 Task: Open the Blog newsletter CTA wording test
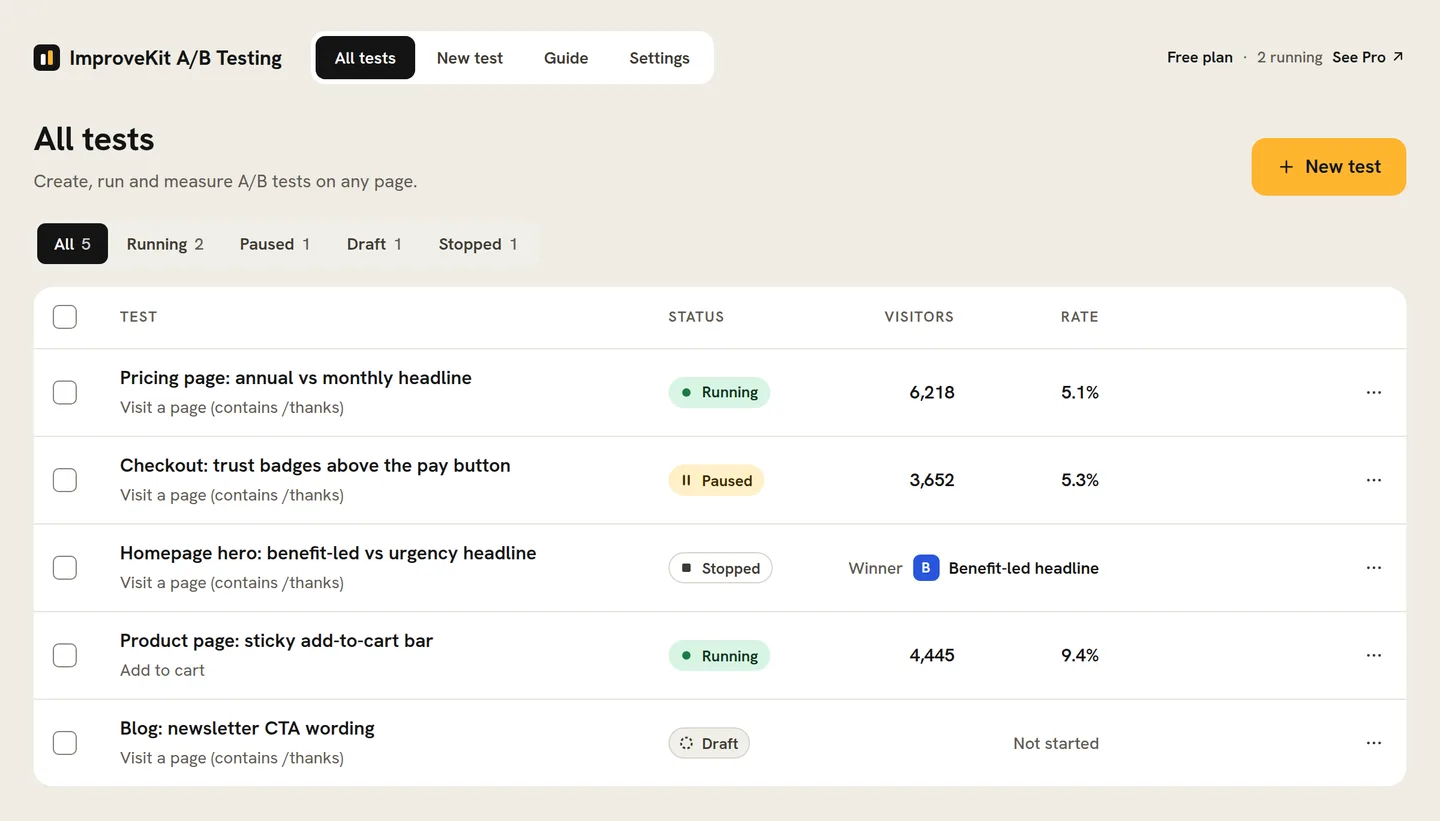tap(247, 728)
